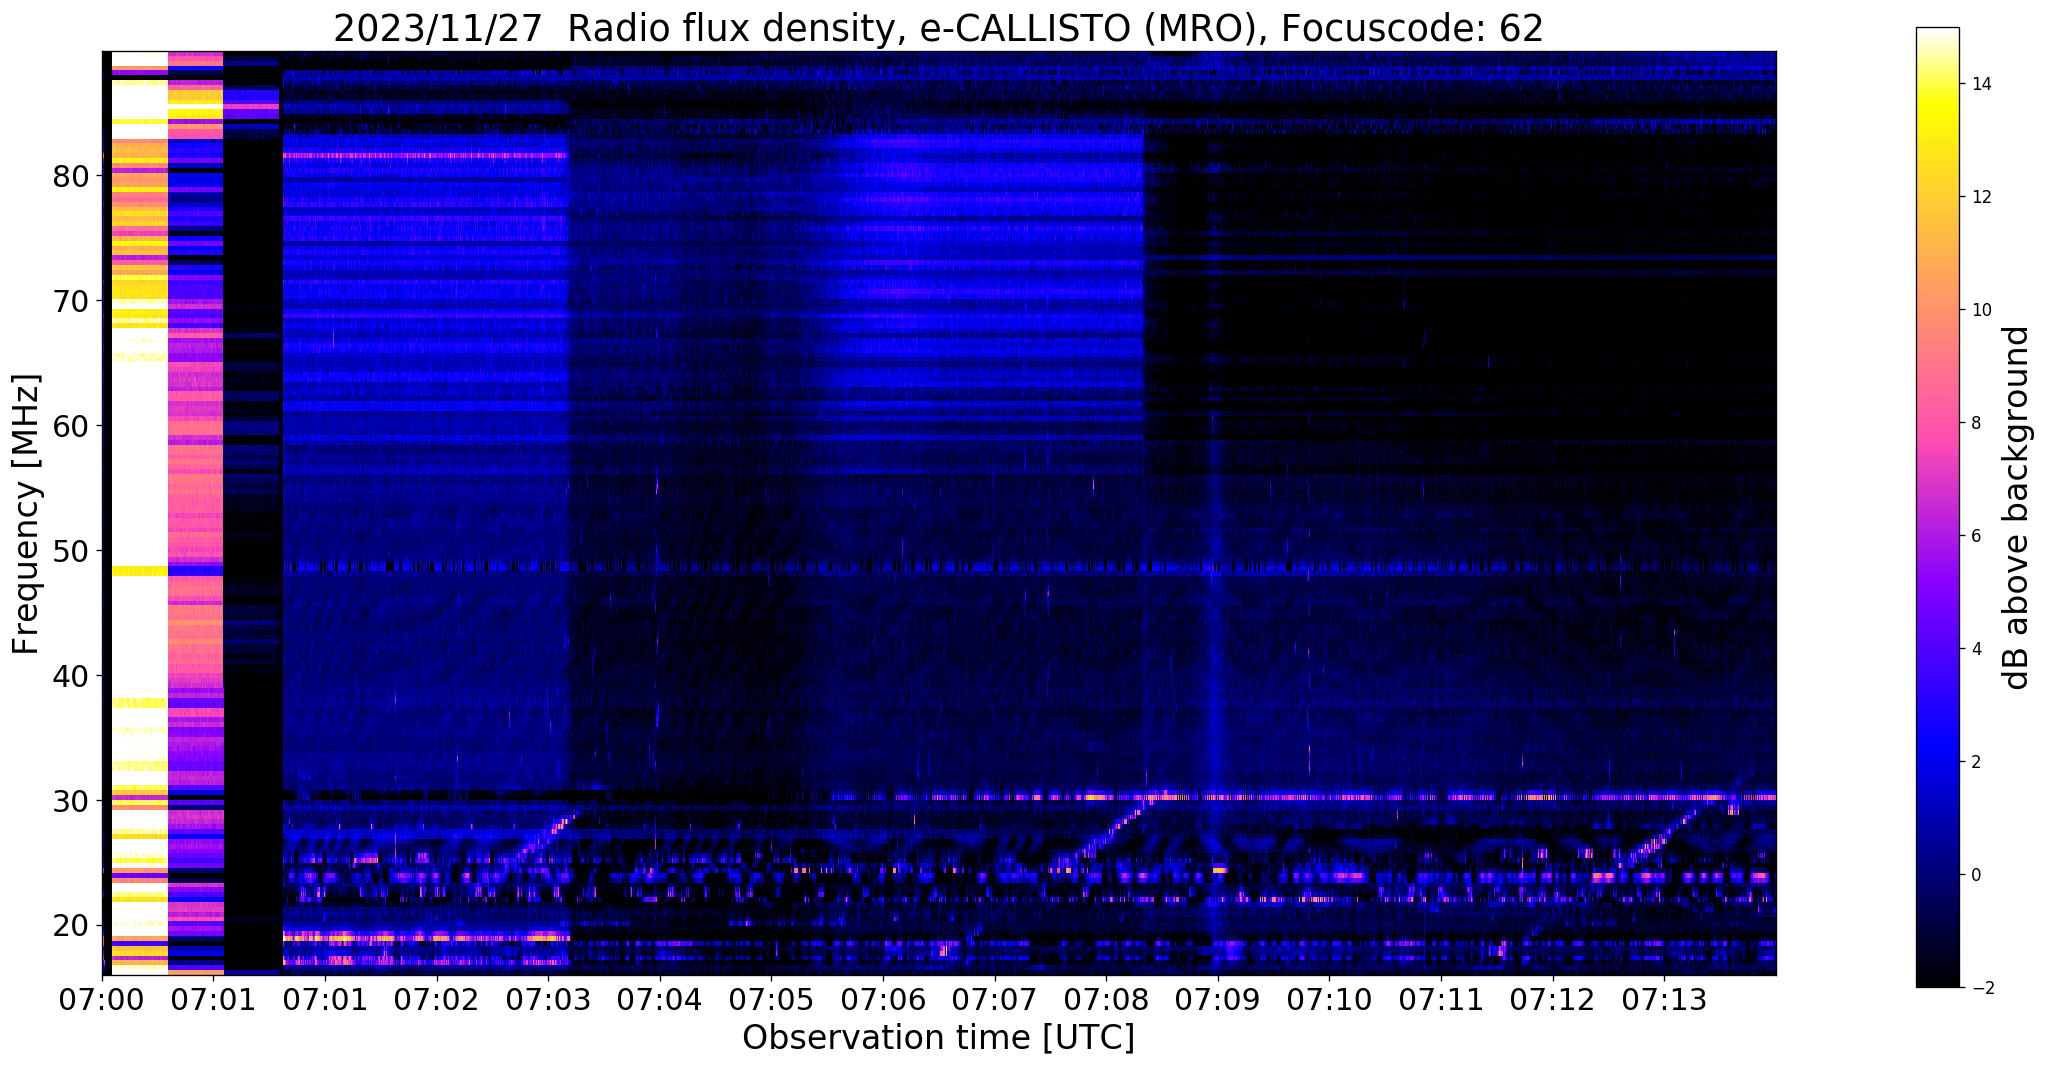Click the 07:03 time tick label
The image size is (2047, 1067).
coord(549,999)
